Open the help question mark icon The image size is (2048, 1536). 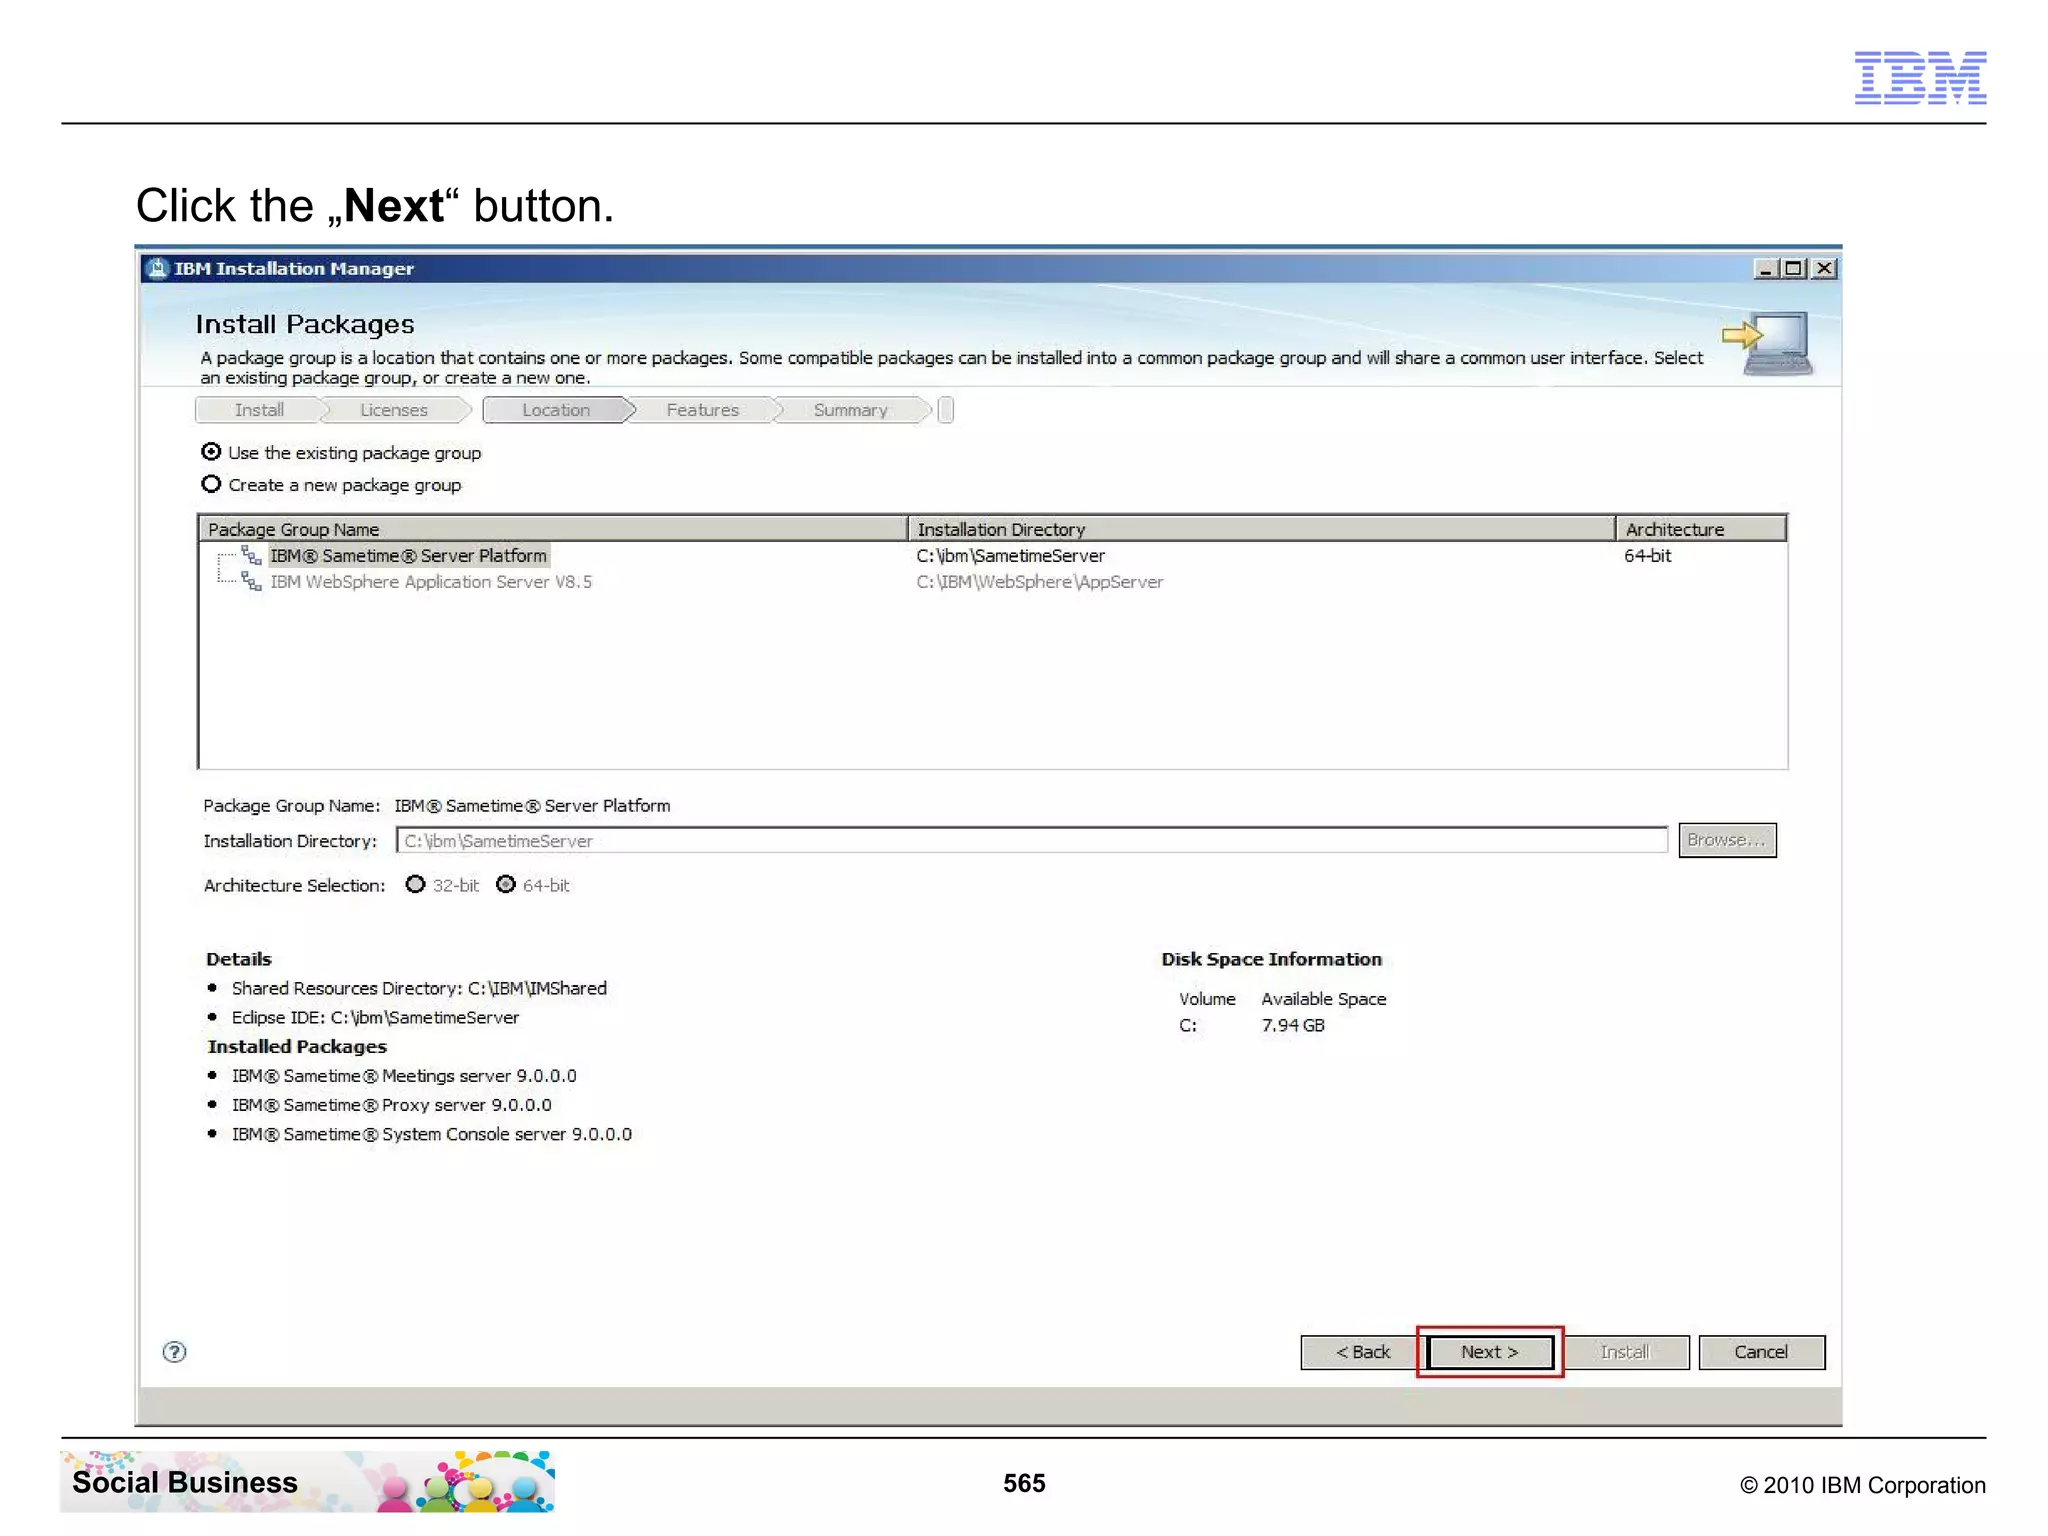(174, 1352)
